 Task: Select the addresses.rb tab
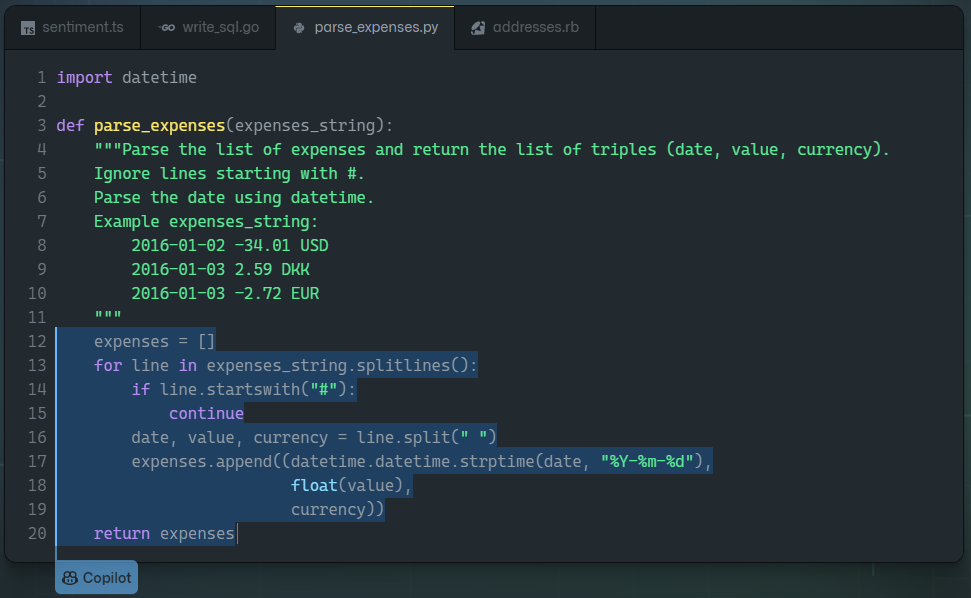[x=535, y=27]
